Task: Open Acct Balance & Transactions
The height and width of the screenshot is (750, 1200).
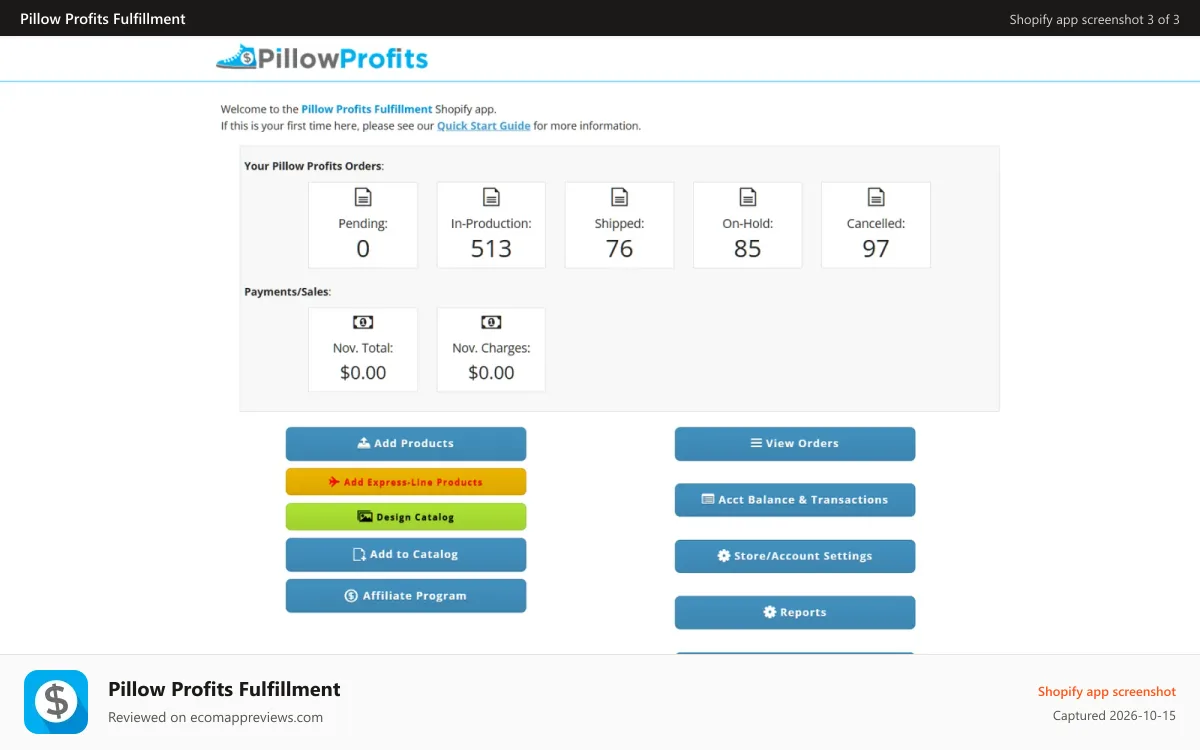Action: pyautogui.click(x=795, y=500)
